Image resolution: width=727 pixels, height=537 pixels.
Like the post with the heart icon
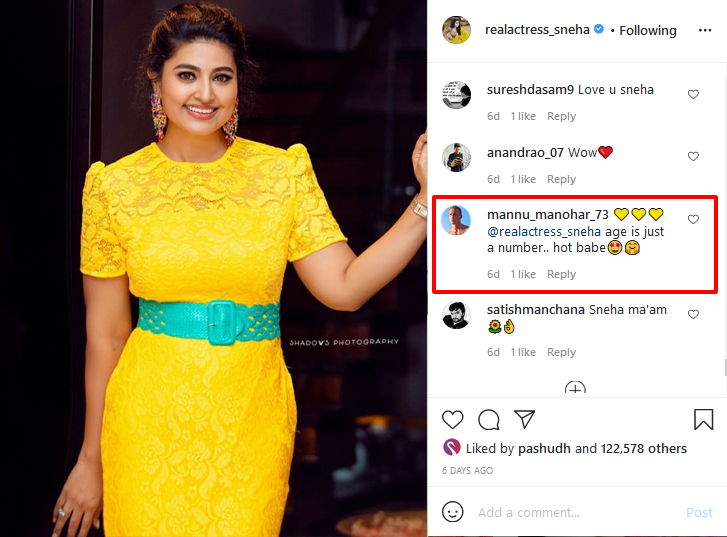[453, 420]
